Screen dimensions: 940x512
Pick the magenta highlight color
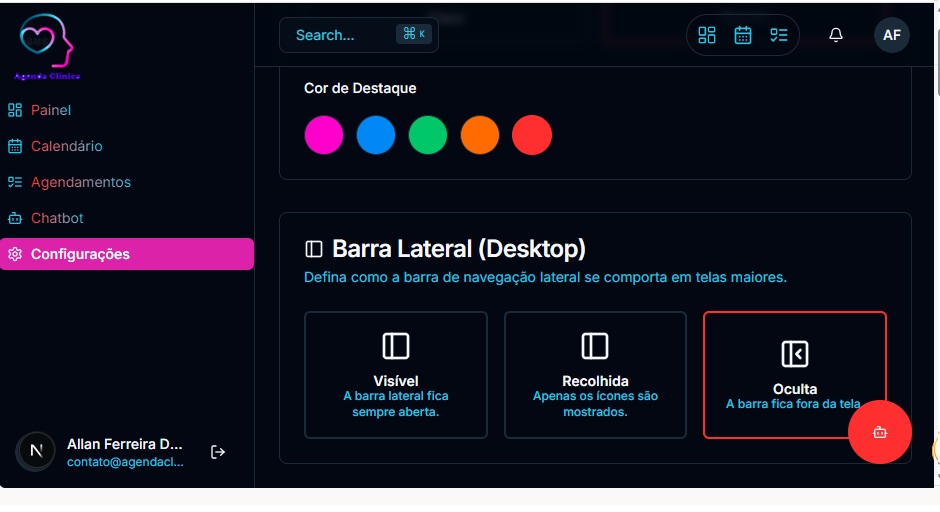click(324, 135)
